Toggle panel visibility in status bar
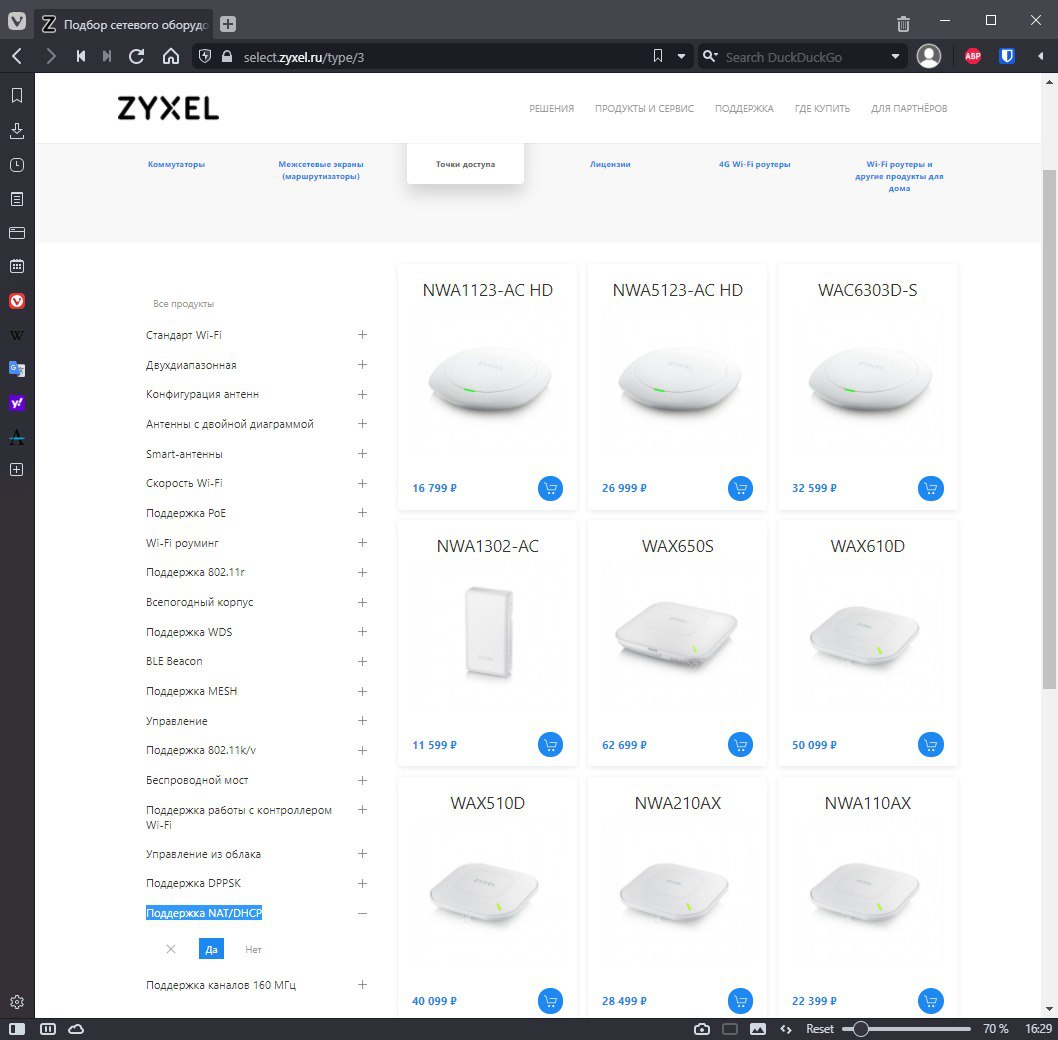This screenshot has height=1040, width=1058. pos(17,1029)
